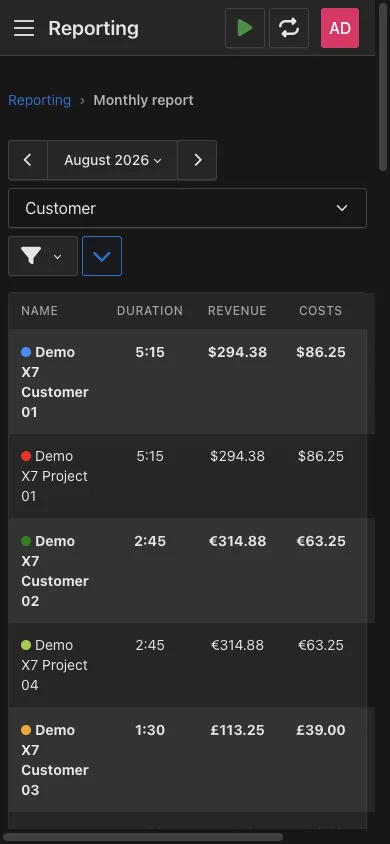
Task: Click 5:15 duration of Project 01
Action: pyautogui.click(x=150, y=456)
